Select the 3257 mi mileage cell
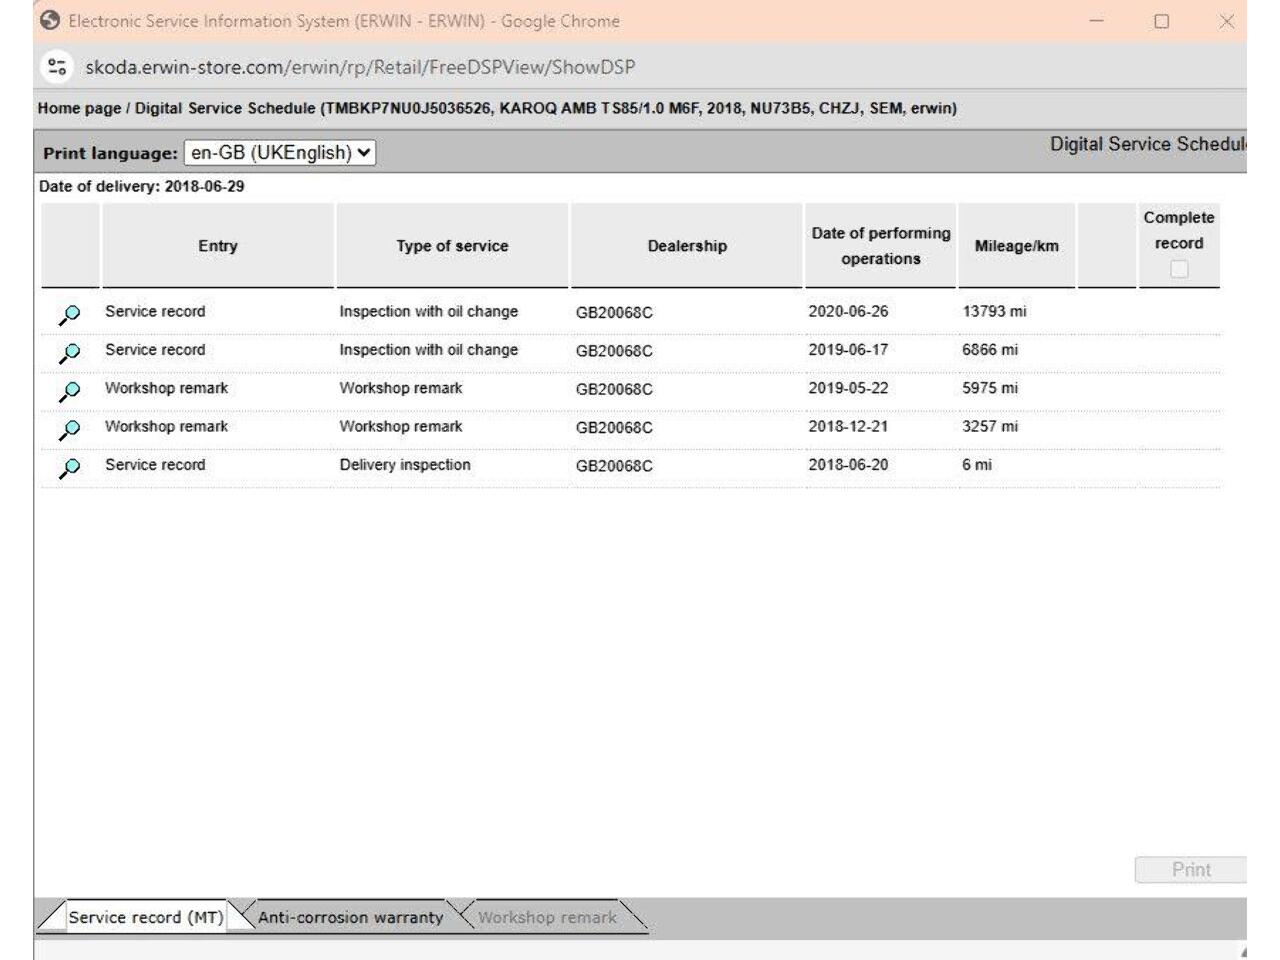Screen dimensions: 1280x960 [x=990, y=426]
